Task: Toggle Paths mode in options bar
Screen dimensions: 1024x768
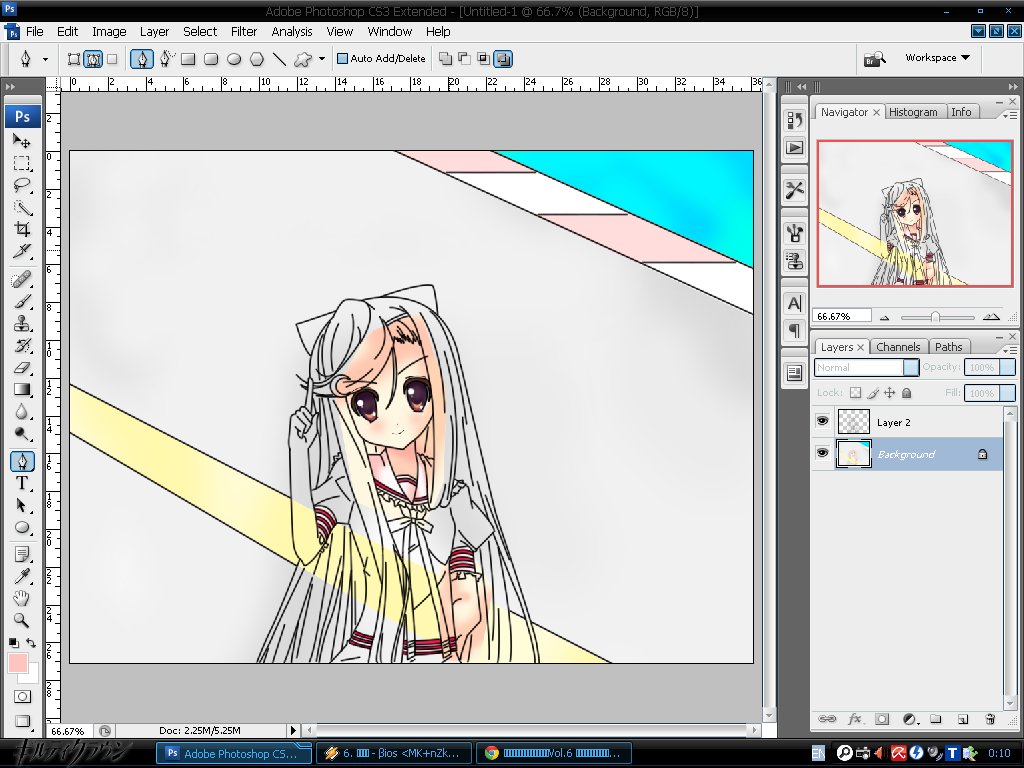Action: 93,59
